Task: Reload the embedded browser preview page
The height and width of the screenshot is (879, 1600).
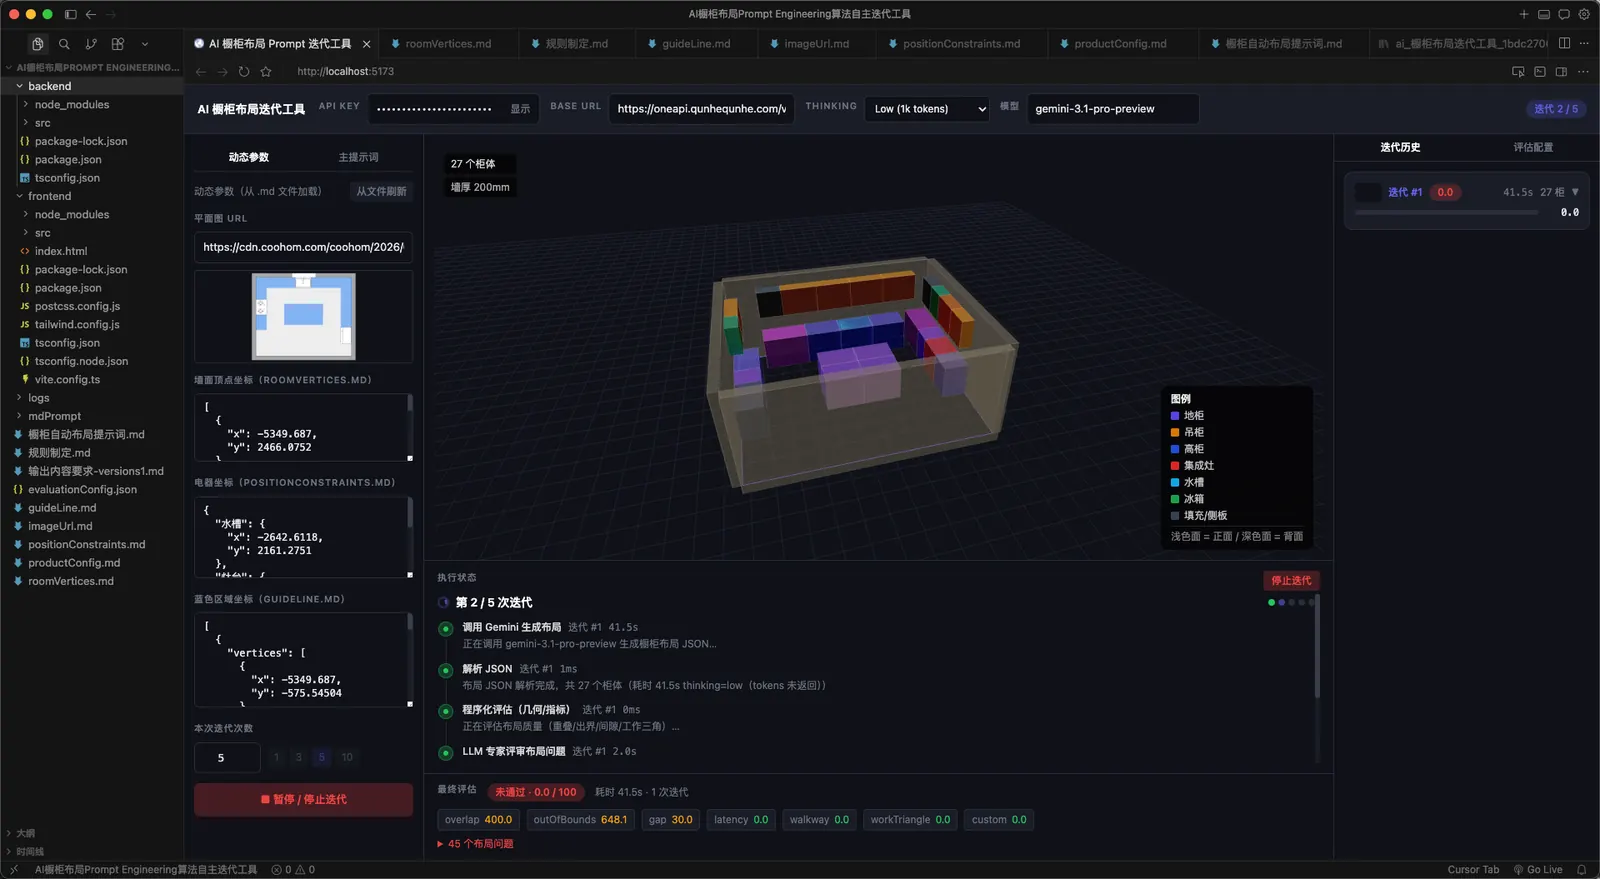Action: click(244, 72)
